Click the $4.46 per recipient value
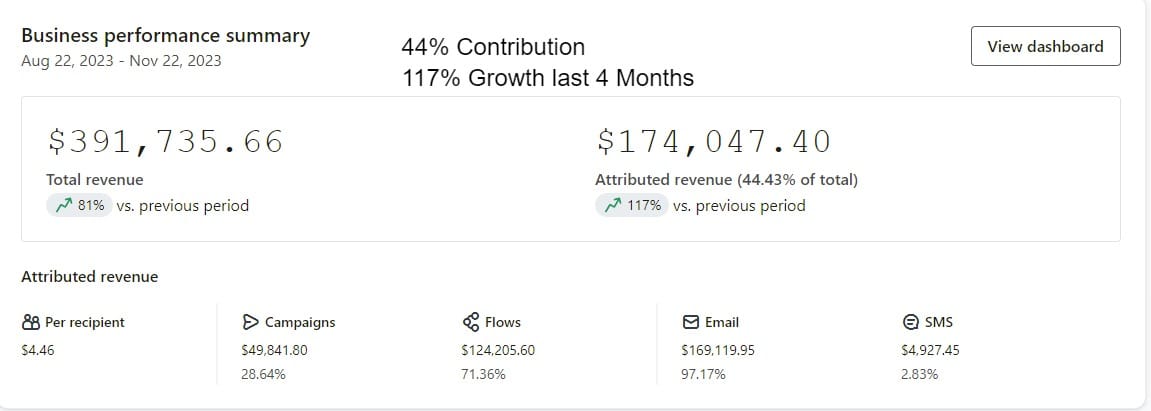This screenshot has height=411, width=1151. click(37, 350)
